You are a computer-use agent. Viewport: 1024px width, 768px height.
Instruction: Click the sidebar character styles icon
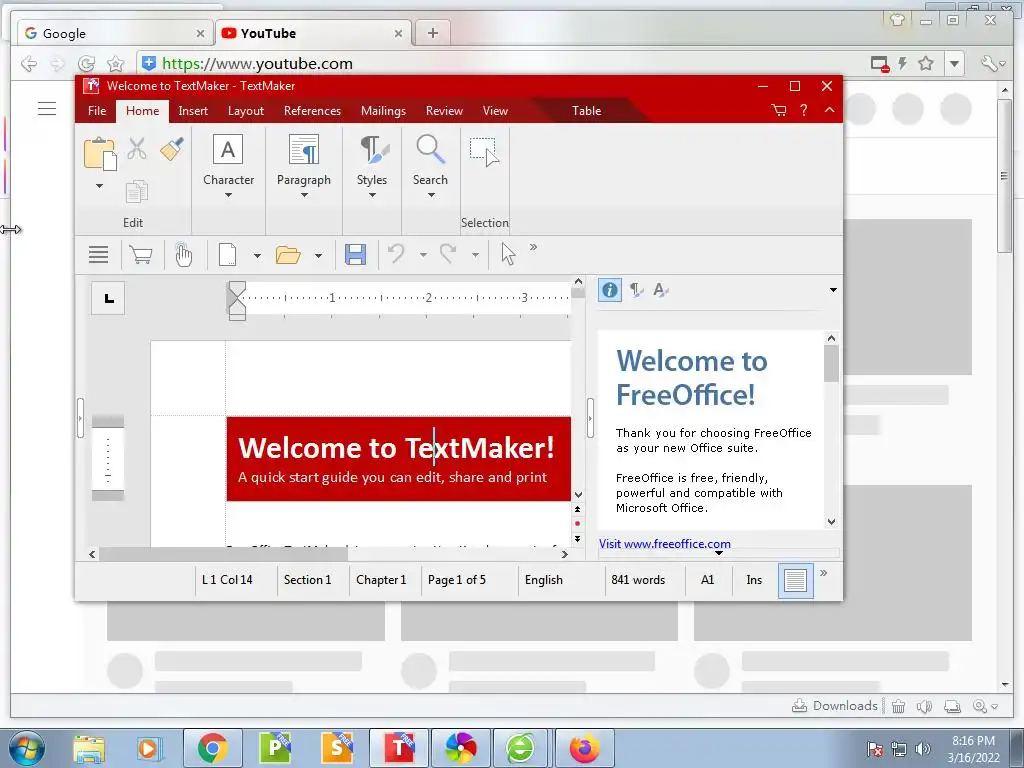tap(661, 290)
